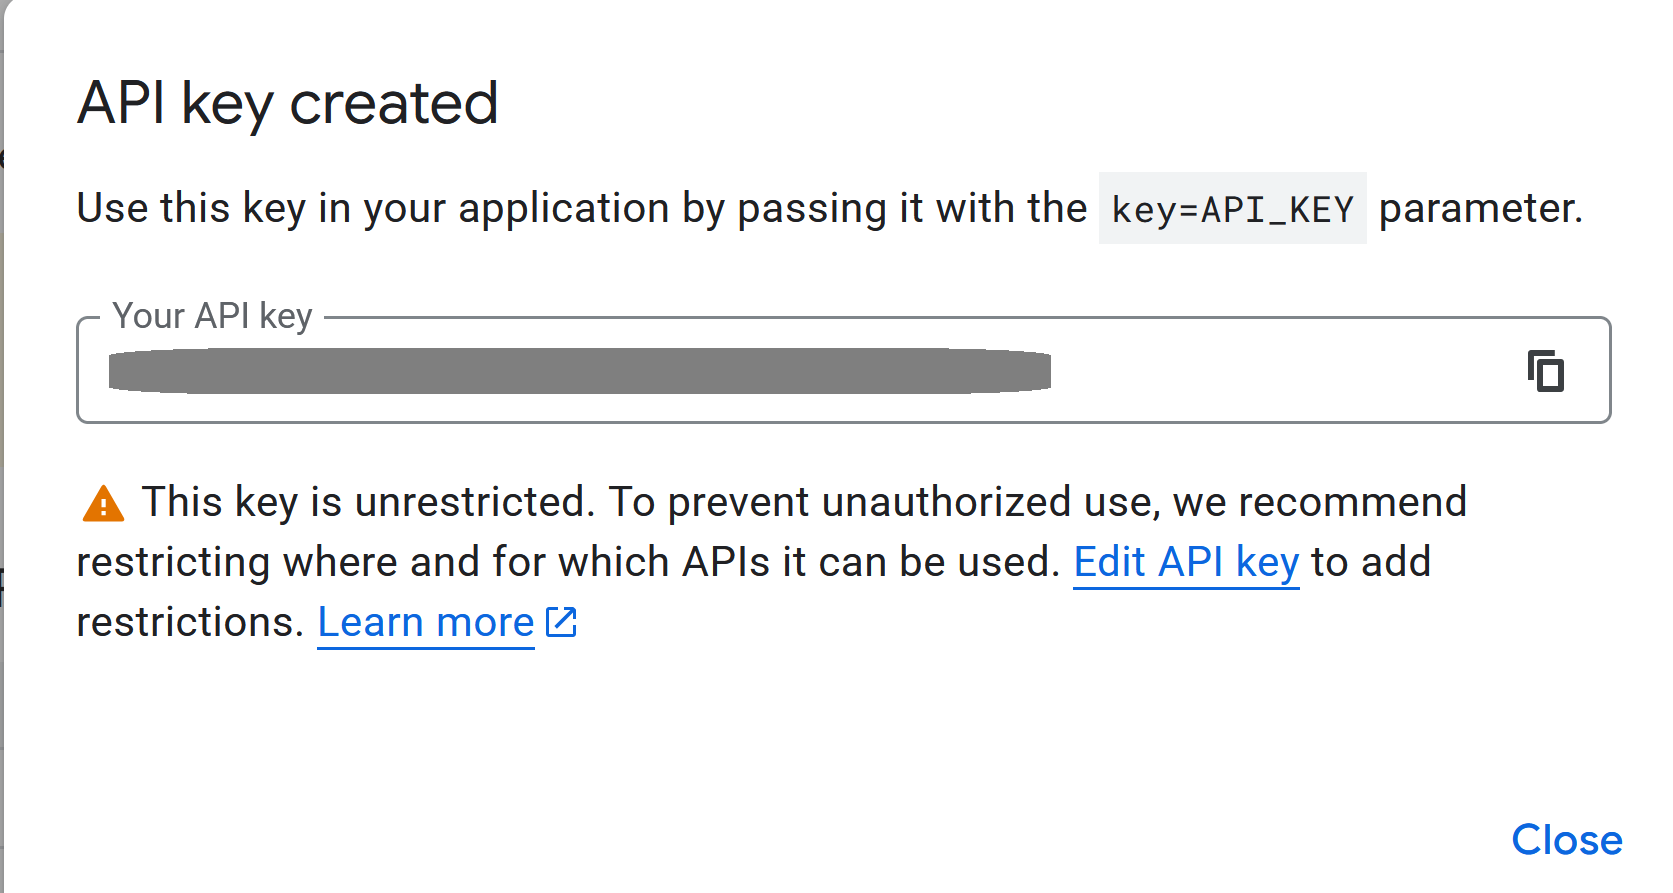Click the orange warning triangle icon
This screenshot has width=1673, height=893.
pos(103,504)
